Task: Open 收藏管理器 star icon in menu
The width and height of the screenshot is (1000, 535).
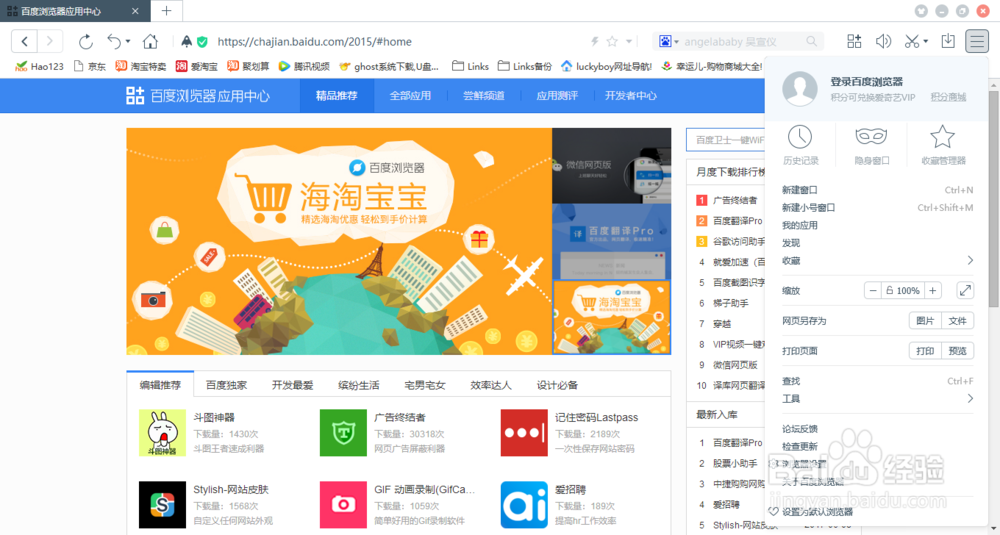Action: 943,136
